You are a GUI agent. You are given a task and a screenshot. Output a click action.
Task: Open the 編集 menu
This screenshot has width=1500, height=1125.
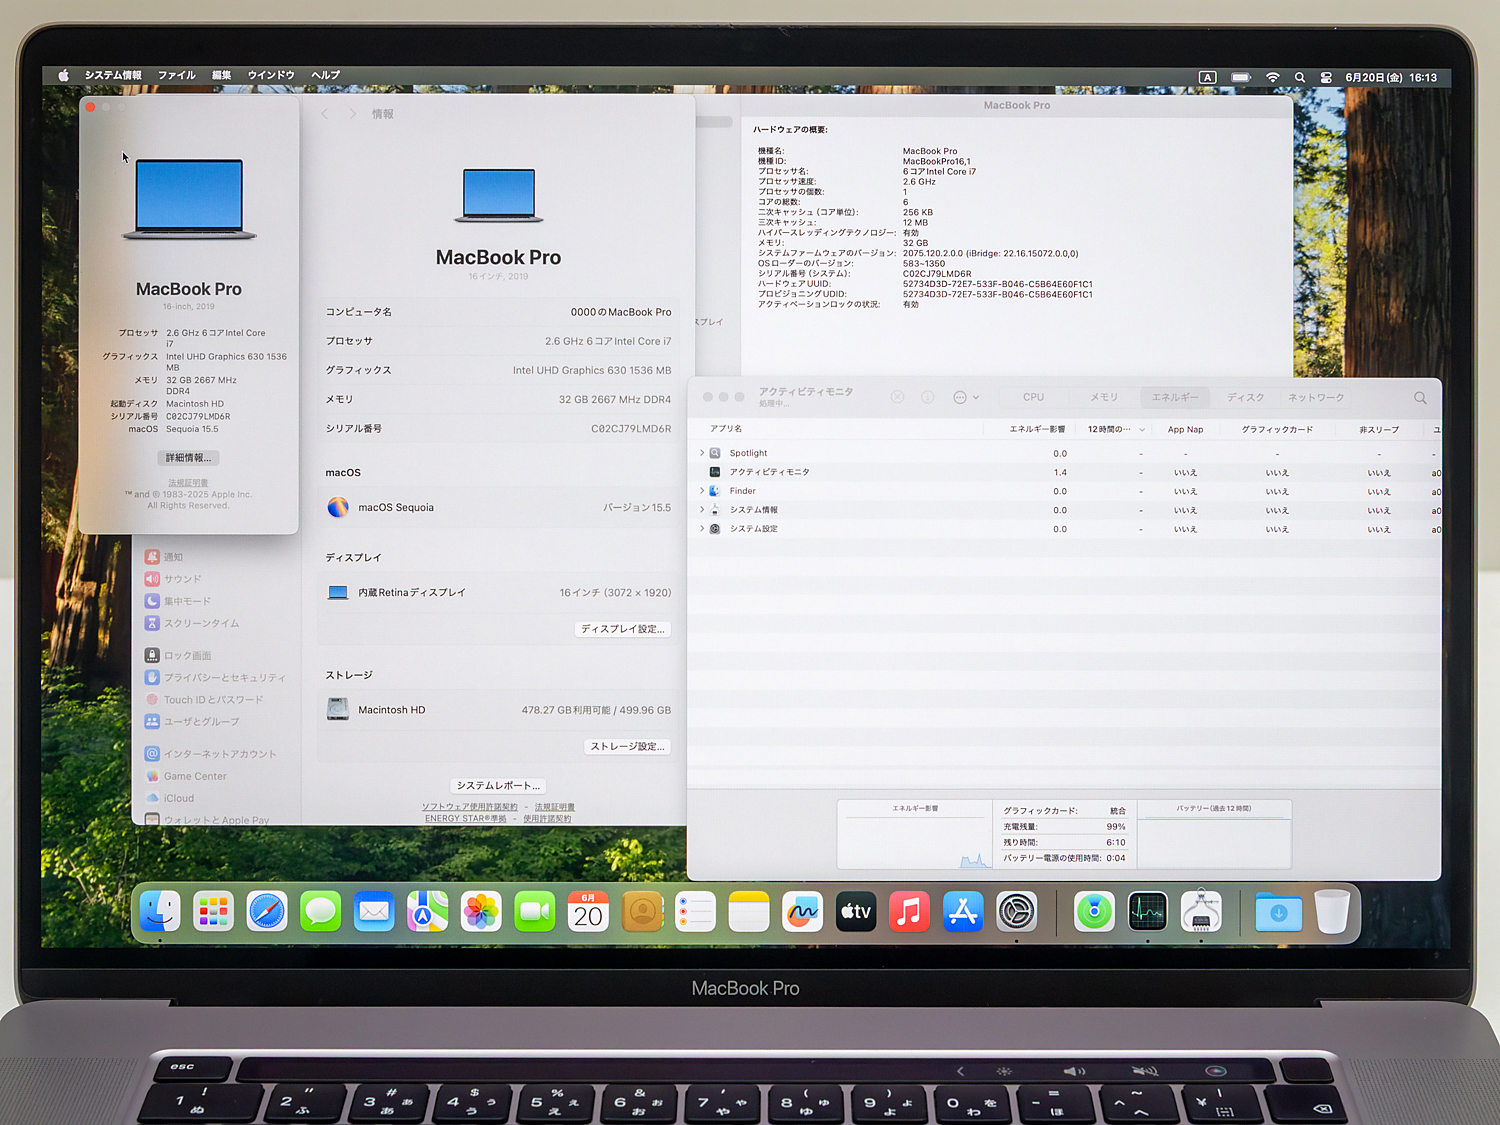[x=222, y=75]
